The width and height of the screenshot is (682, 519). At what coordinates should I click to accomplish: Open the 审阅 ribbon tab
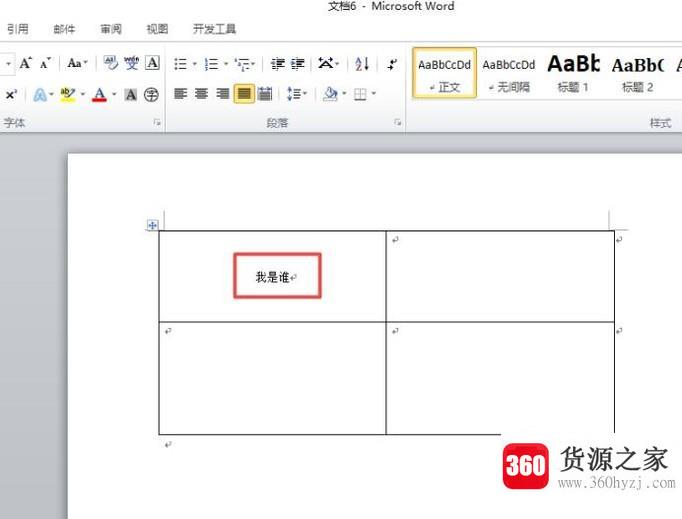tap(111, 29)
